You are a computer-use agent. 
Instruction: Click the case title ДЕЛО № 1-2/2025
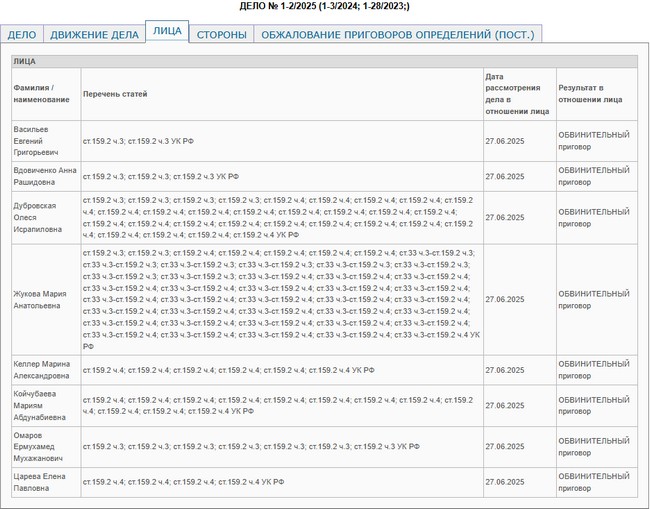click(x=324, y=6)
